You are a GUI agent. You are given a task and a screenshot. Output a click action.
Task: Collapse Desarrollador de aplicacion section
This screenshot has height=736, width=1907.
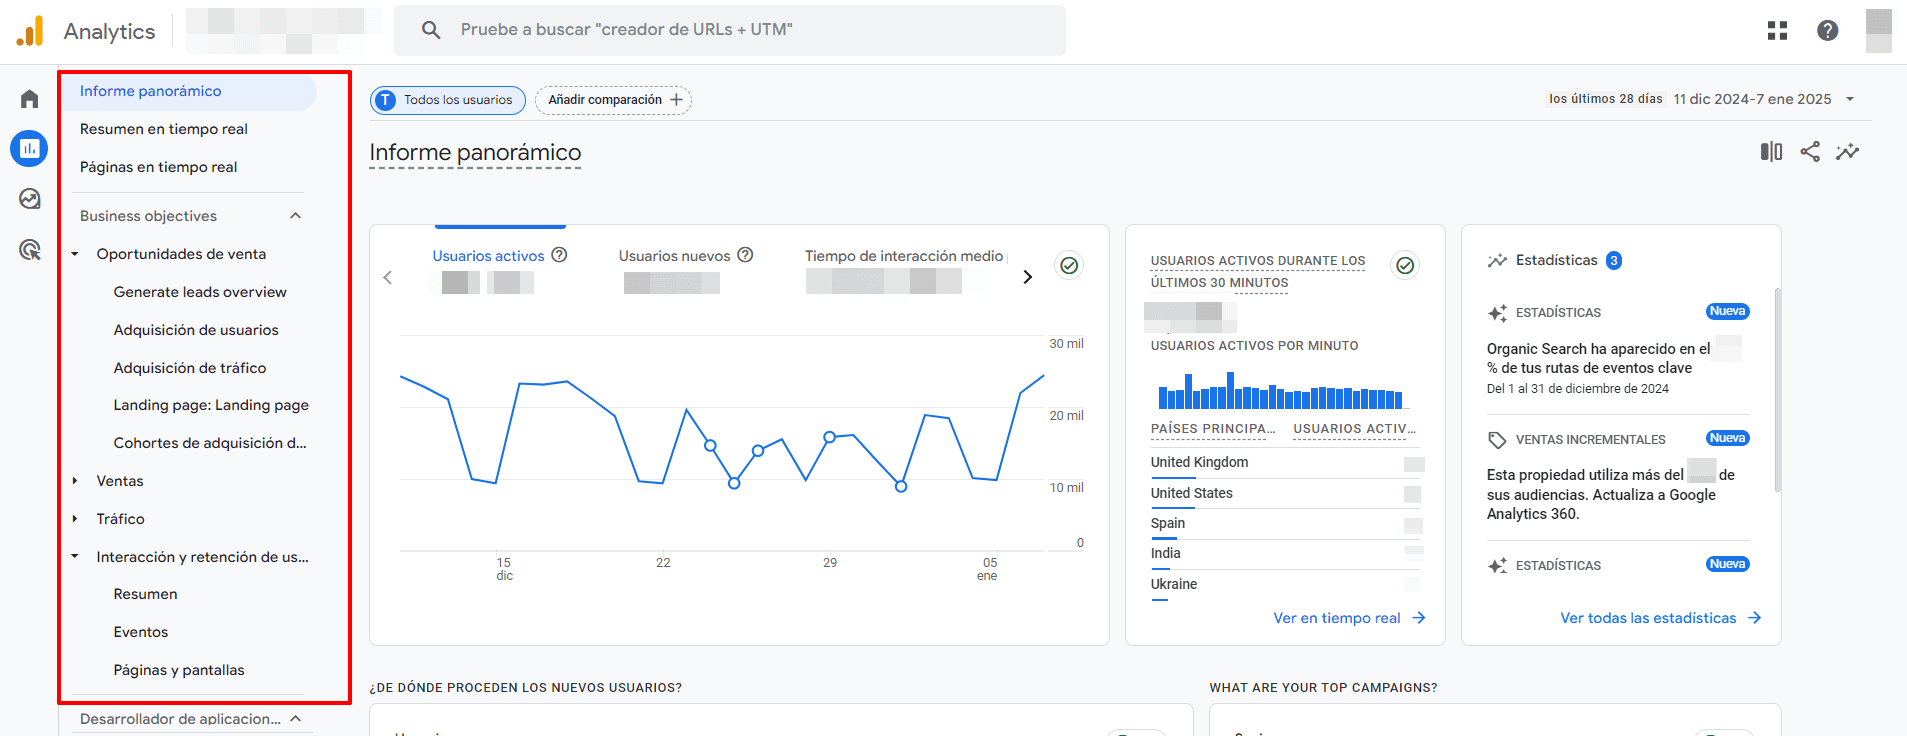pyautogui.click(x=295, y=719)
